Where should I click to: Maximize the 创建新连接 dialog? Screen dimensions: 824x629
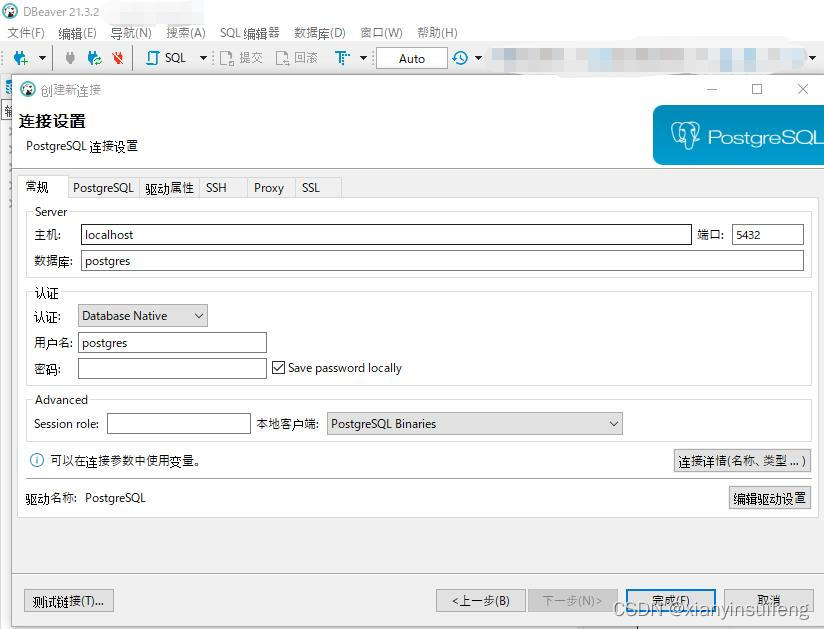click(757, 89)
